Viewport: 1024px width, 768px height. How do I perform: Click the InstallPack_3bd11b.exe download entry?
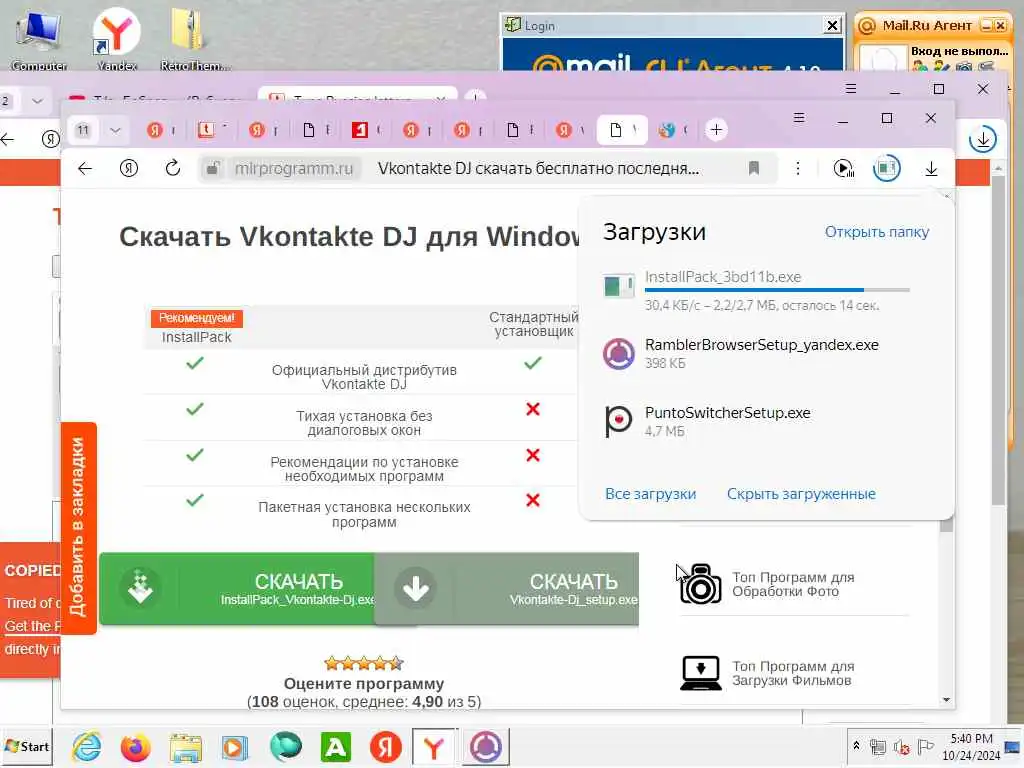pos(766,290)
